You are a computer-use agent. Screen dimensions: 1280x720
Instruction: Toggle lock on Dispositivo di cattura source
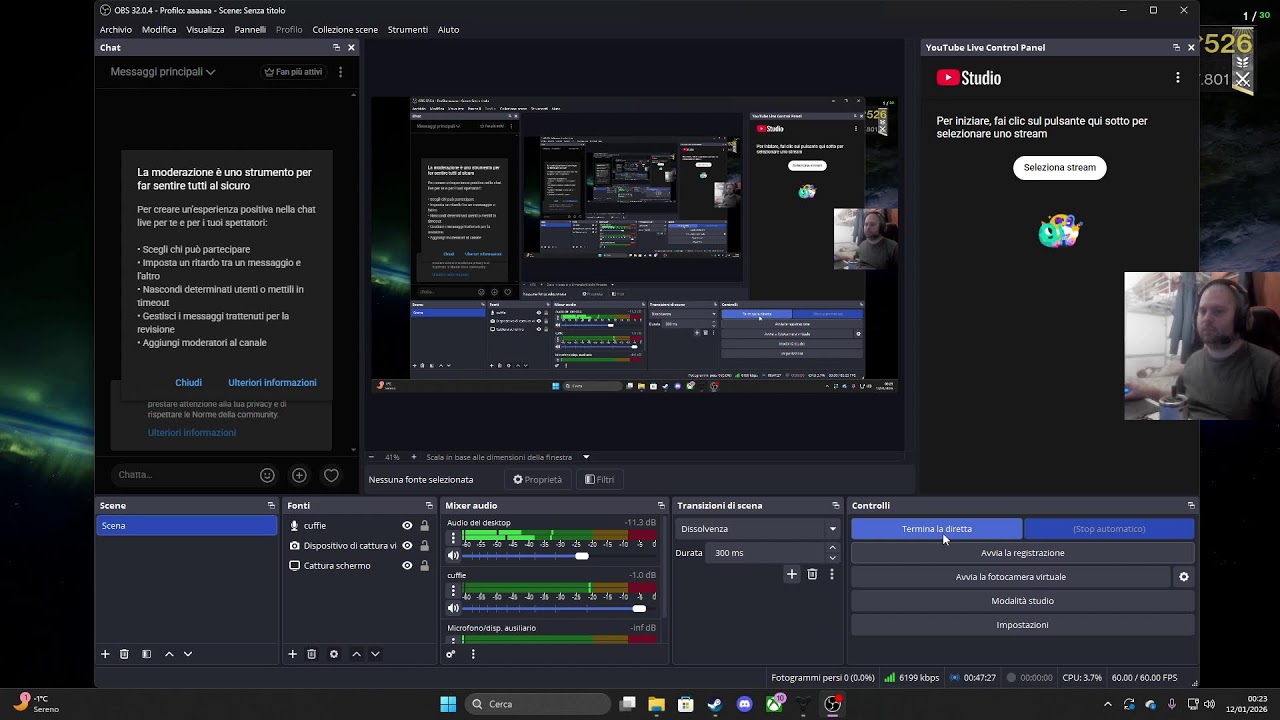click(424, 546)
